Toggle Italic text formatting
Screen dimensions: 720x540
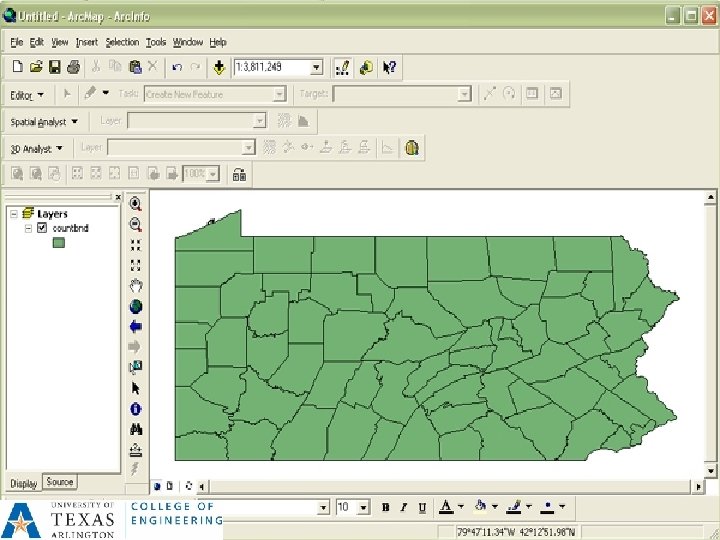click(x=404, y=507)
